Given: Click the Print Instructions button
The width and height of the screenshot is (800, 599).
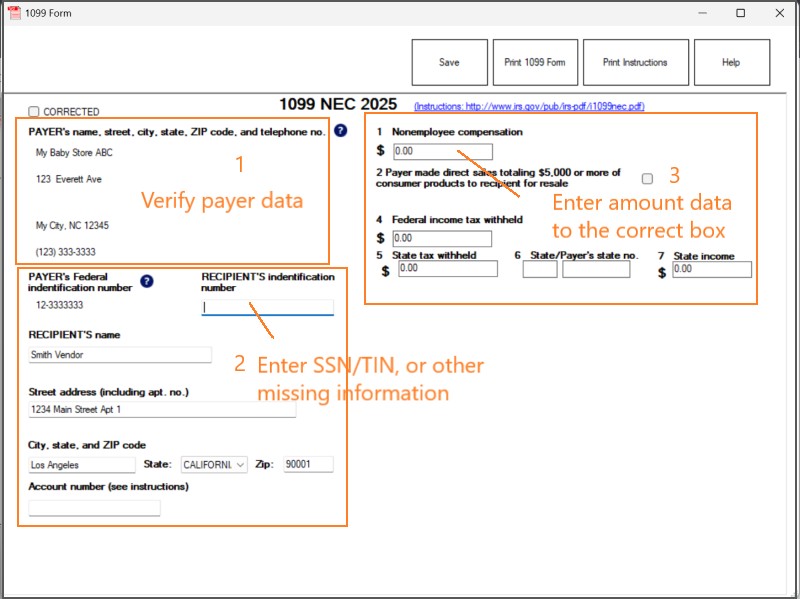Looking at the screenshot, I should [635, 62].
